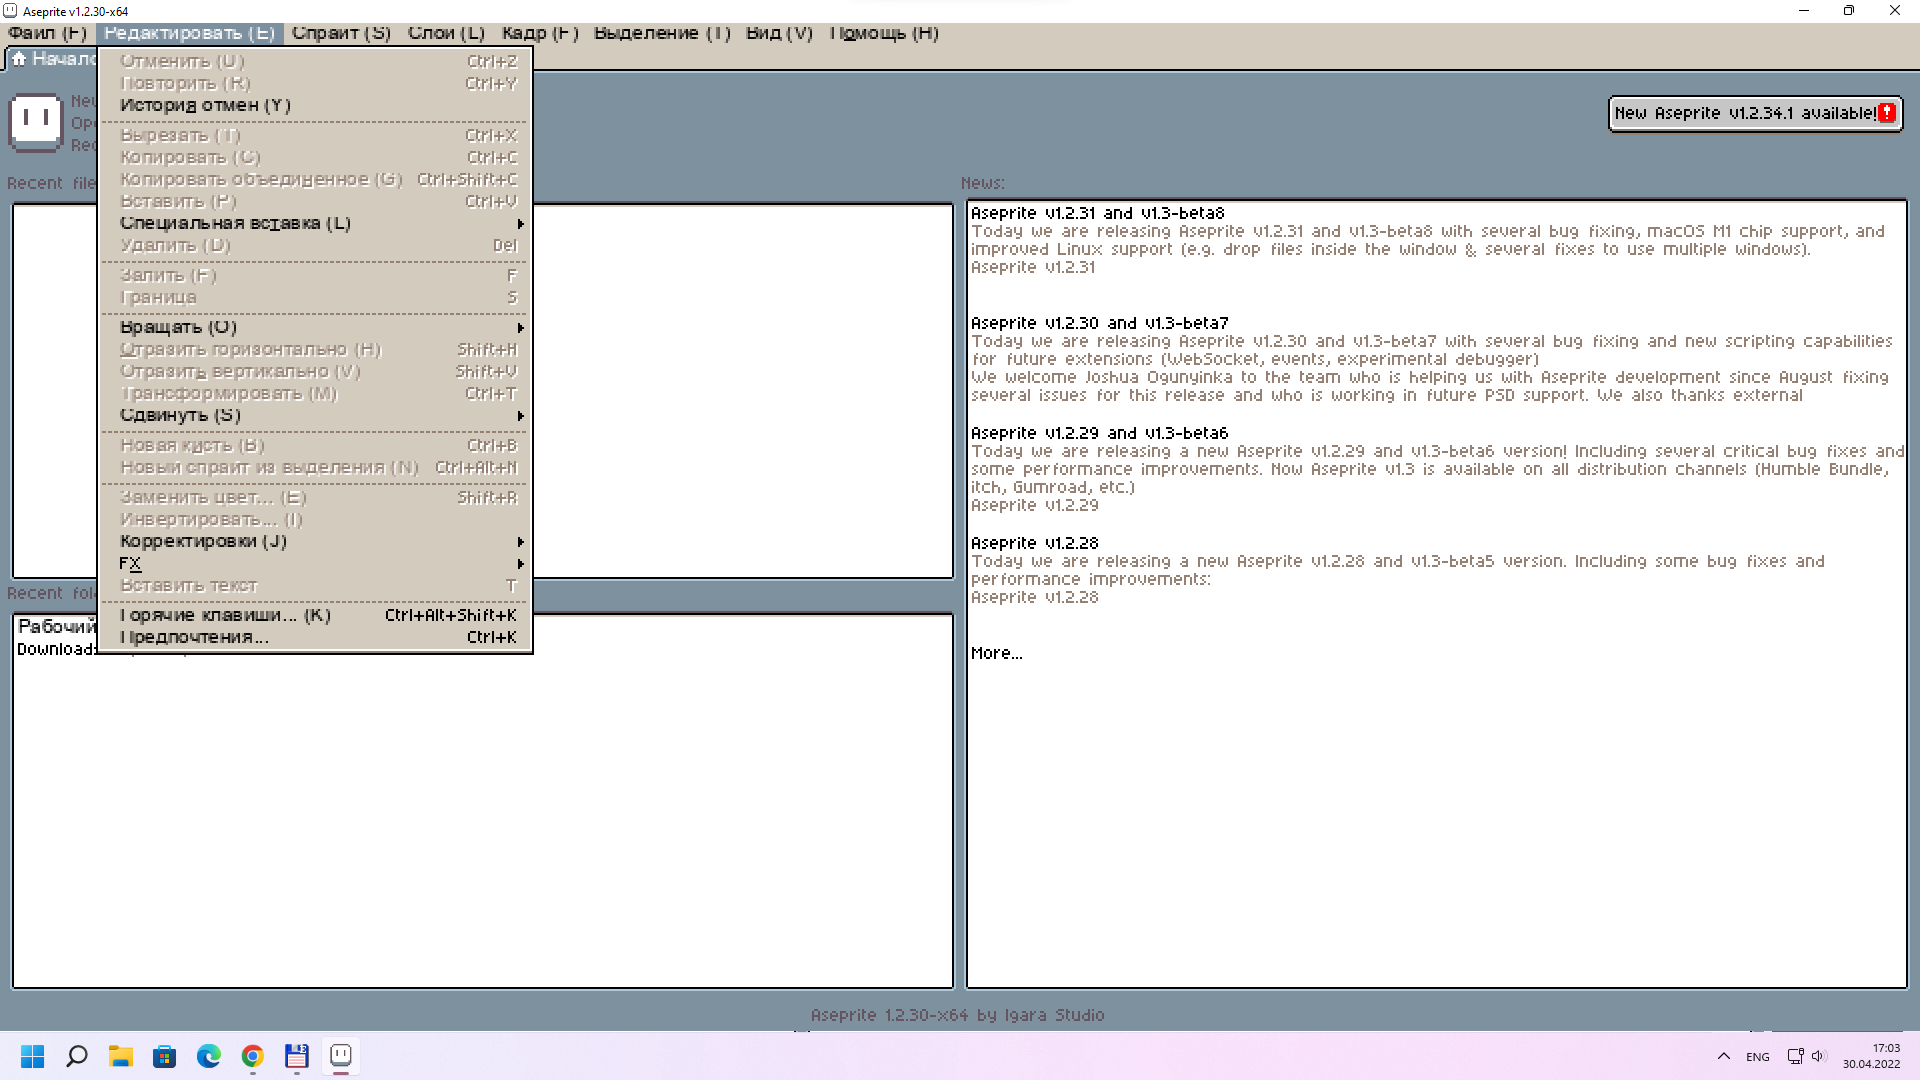Open the Спрайт menu
The width and height of the screenshot is (1920, 1080).
[x=341, y=33]
